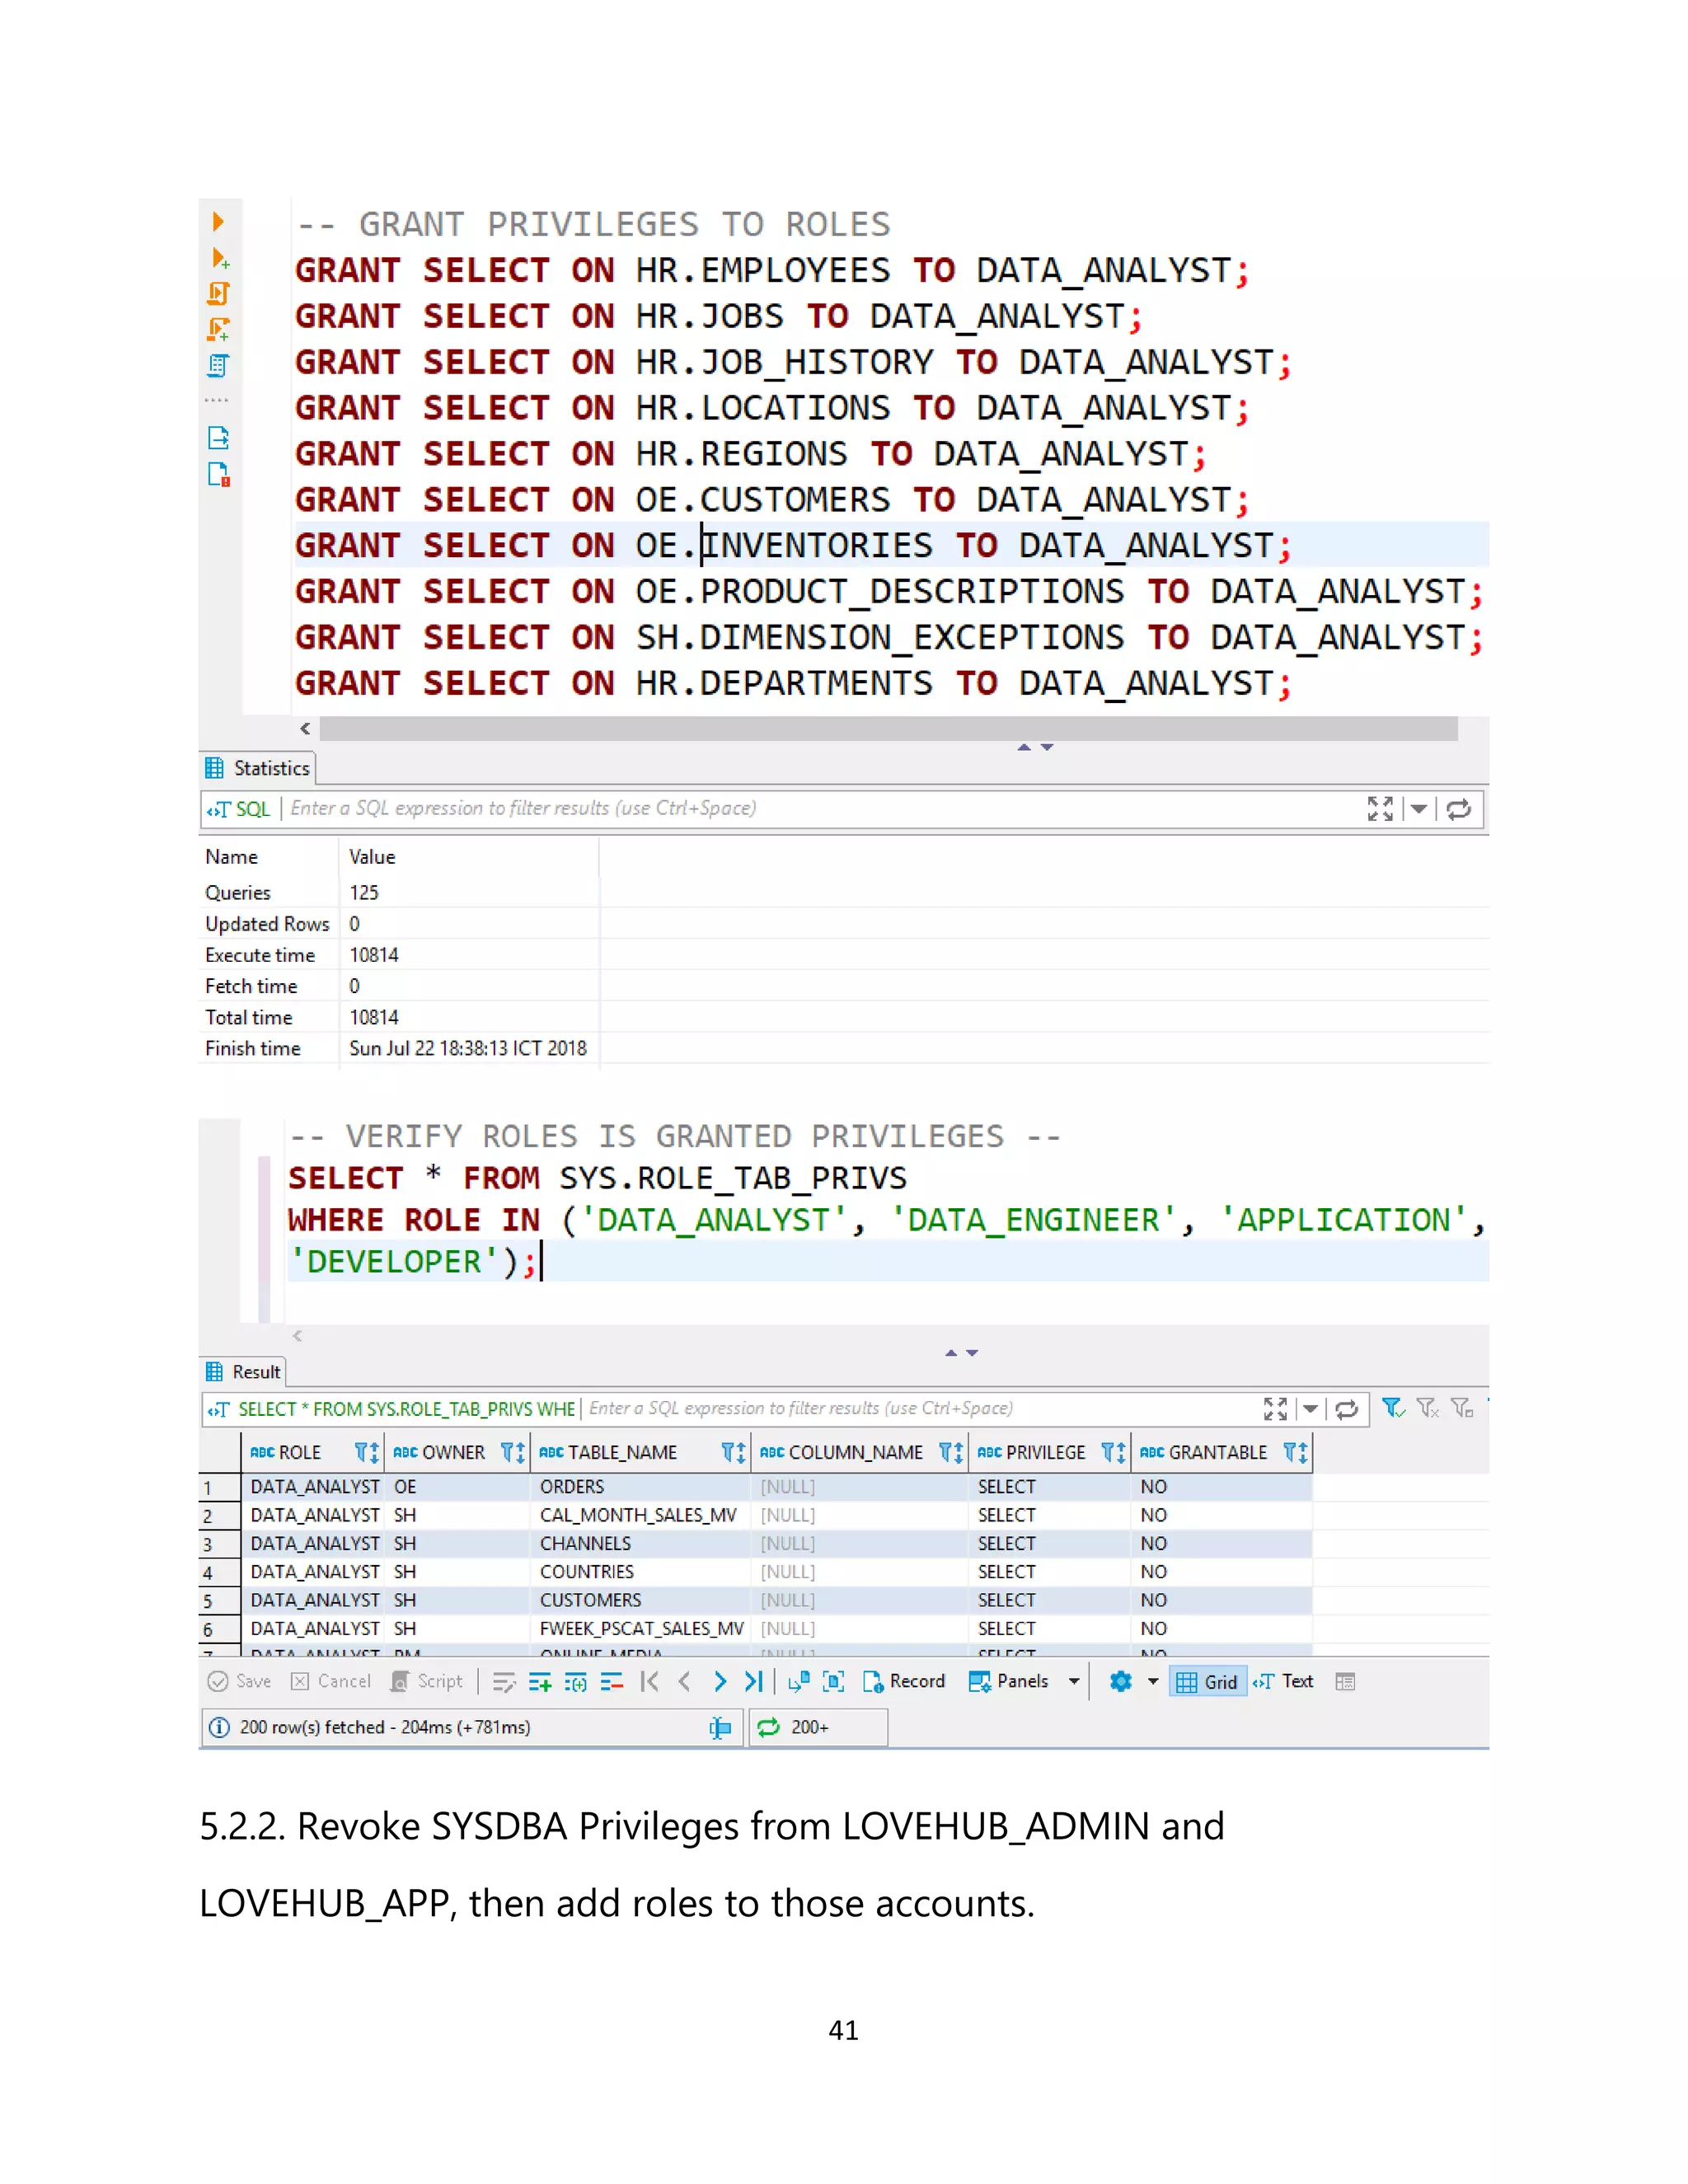The width and height of the screenshot is (1688, 2184).
Task: Click the edit cell value icon
Action: (504, 1682)
